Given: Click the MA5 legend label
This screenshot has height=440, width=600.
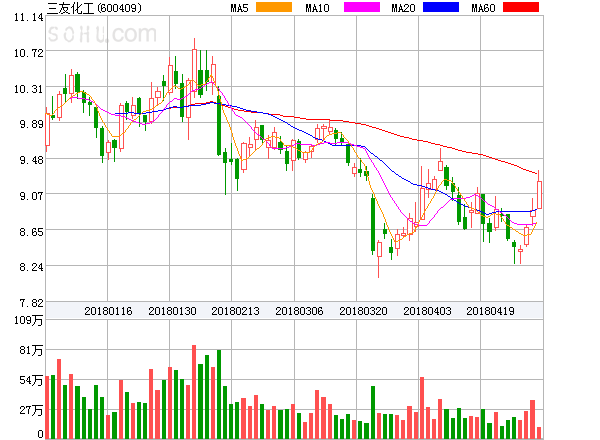Looking at the screenshot, I should (x=239, y=8).
